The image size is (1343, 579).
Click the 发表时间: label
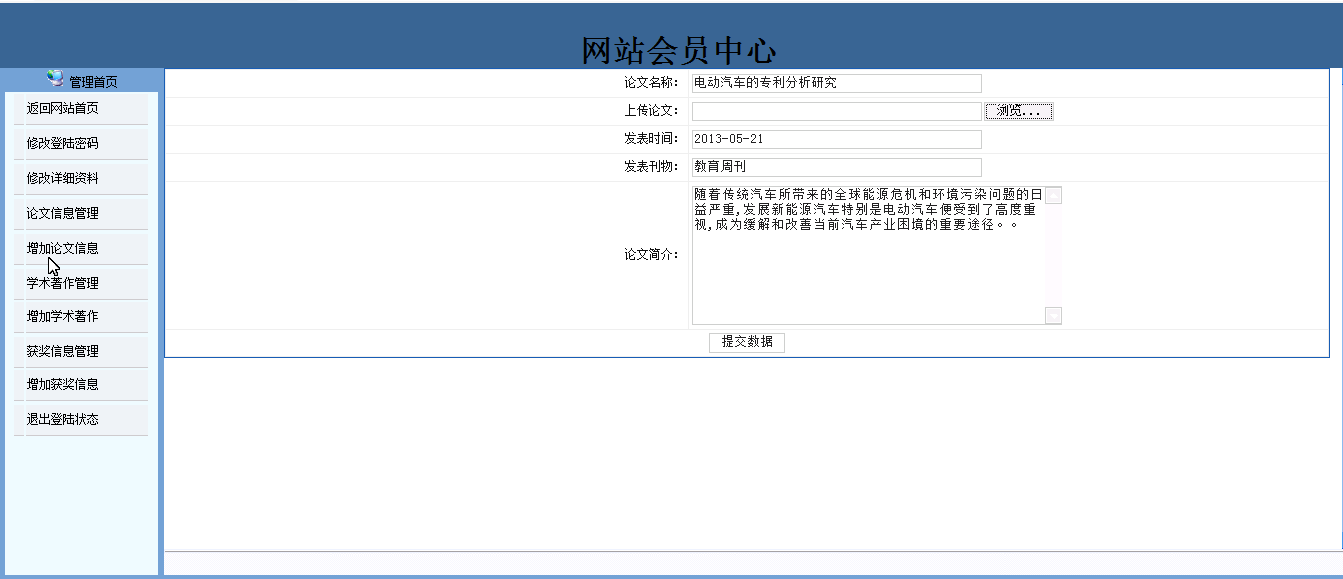tap(651, 139)
